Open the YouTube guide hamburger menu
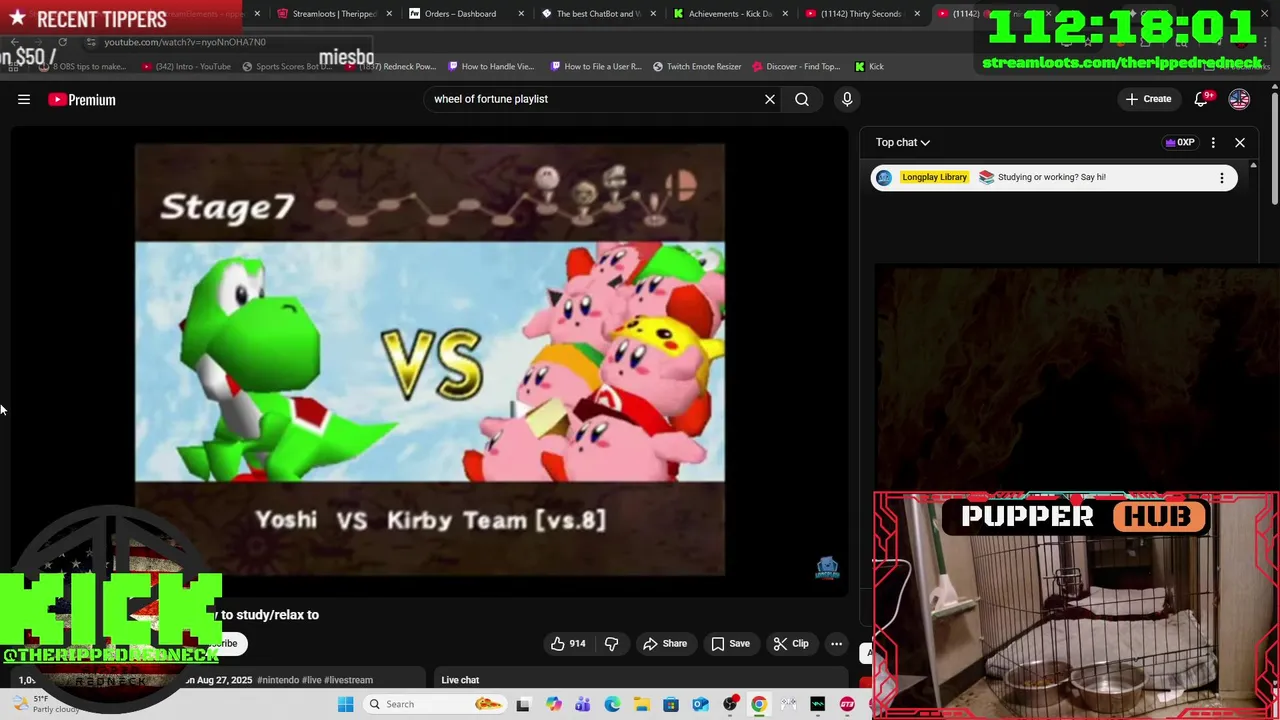Image resolution: width=1280 pixels, height=720 pixels. pos(24,99)
